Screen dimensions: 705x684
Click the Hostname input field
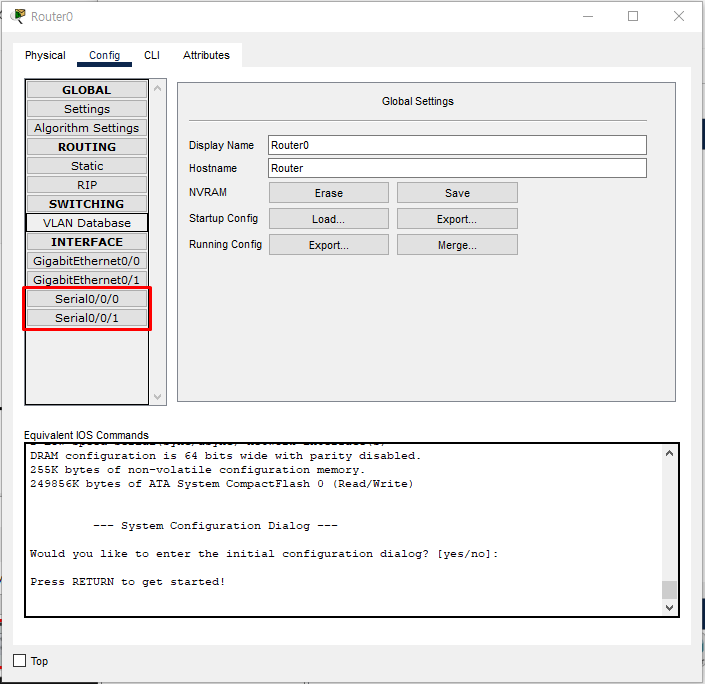tap(457, 168)
